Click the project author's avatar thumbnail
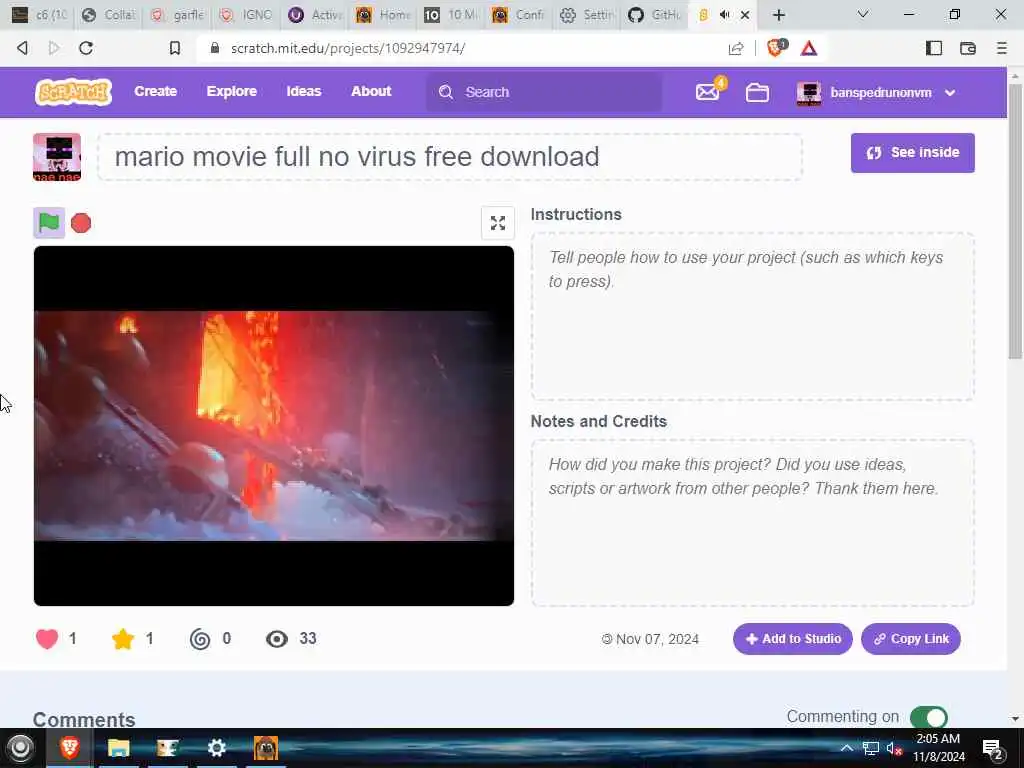Viewport: 1024px width, 768px height. click(x=57, y=157)
